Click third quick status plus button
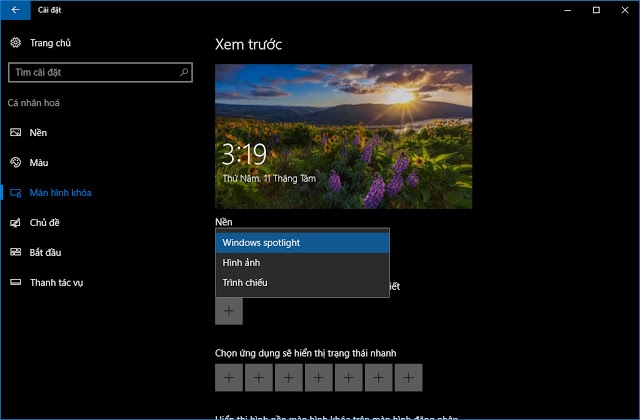This screenshot has height=420, width=640. 289,378
